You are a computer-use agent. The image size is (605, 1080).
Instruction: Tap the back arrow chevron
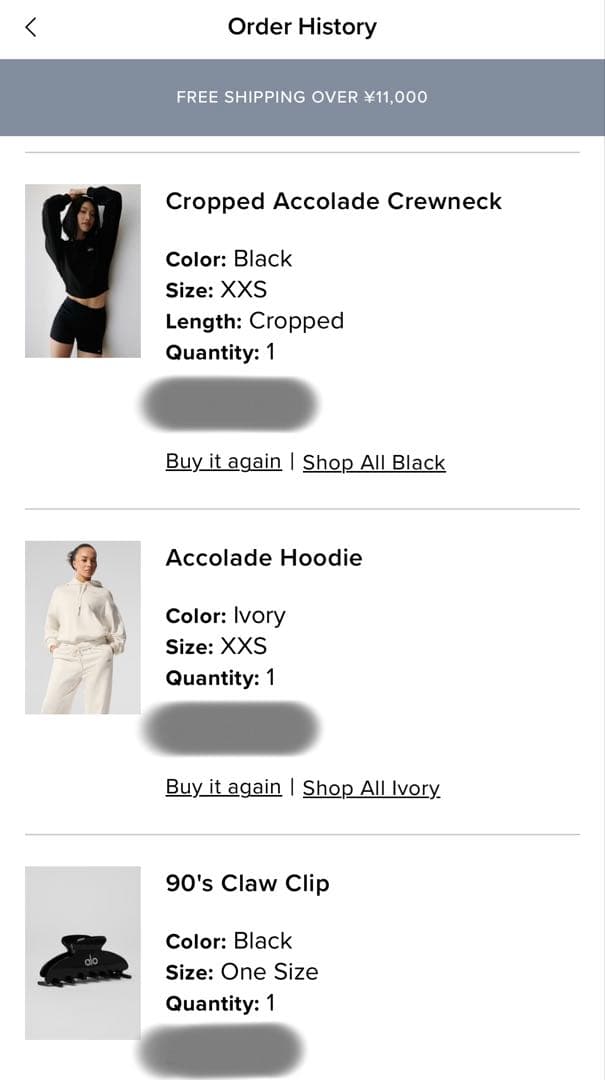click(31, 27)
